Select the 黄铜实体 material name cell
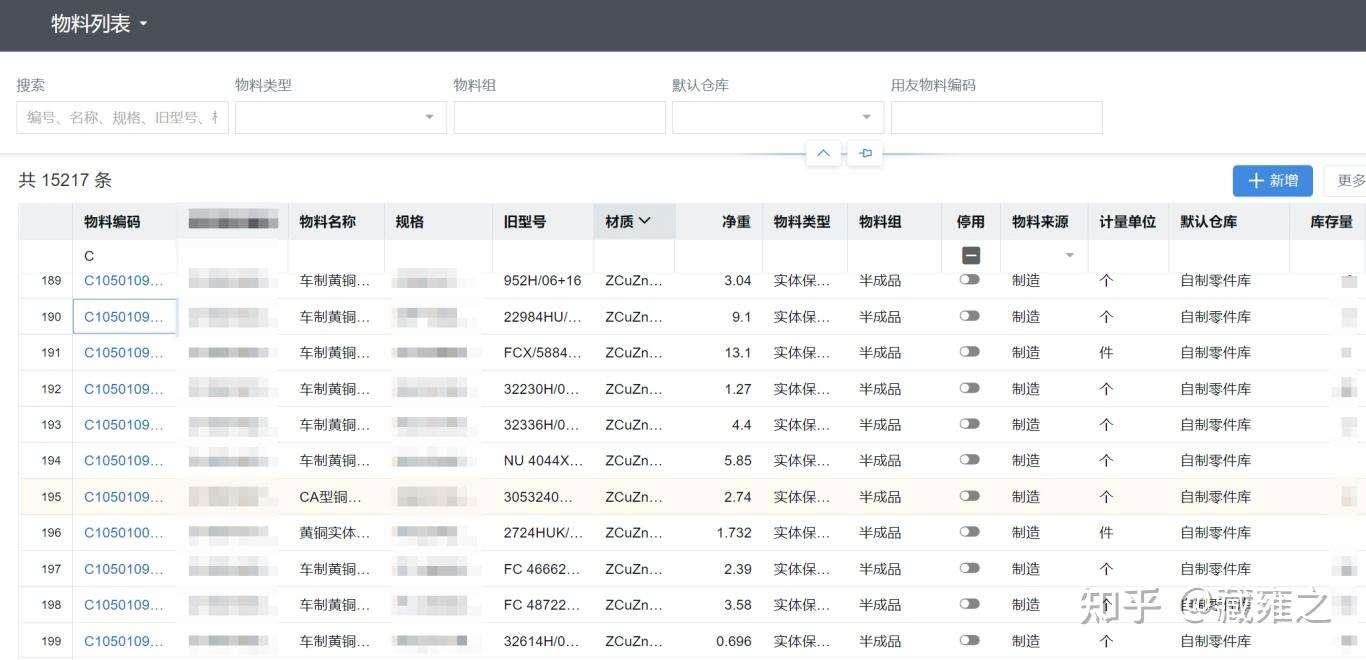This screenshot has height=660, width=1366. point(336,533)
